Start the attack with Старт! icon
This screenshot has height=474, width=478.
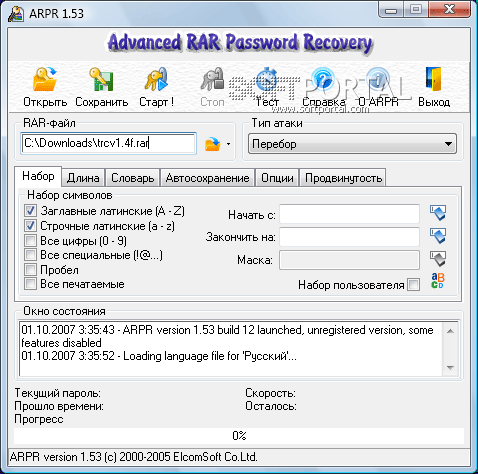pyautogui.click(x=156, y=79)
